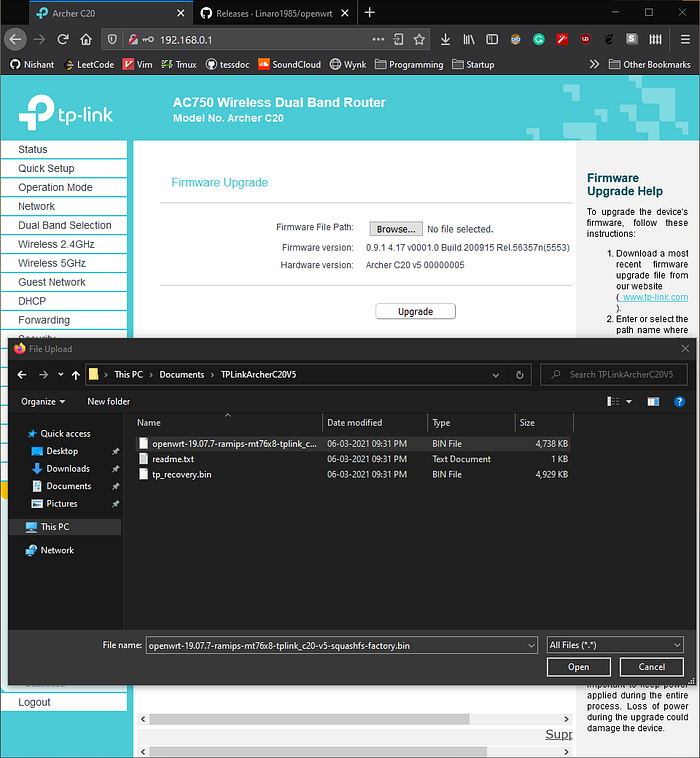This screenshot has height=758, width=700.
Task: Go up one folder level in dialog
Action: [x=75, y=375]
